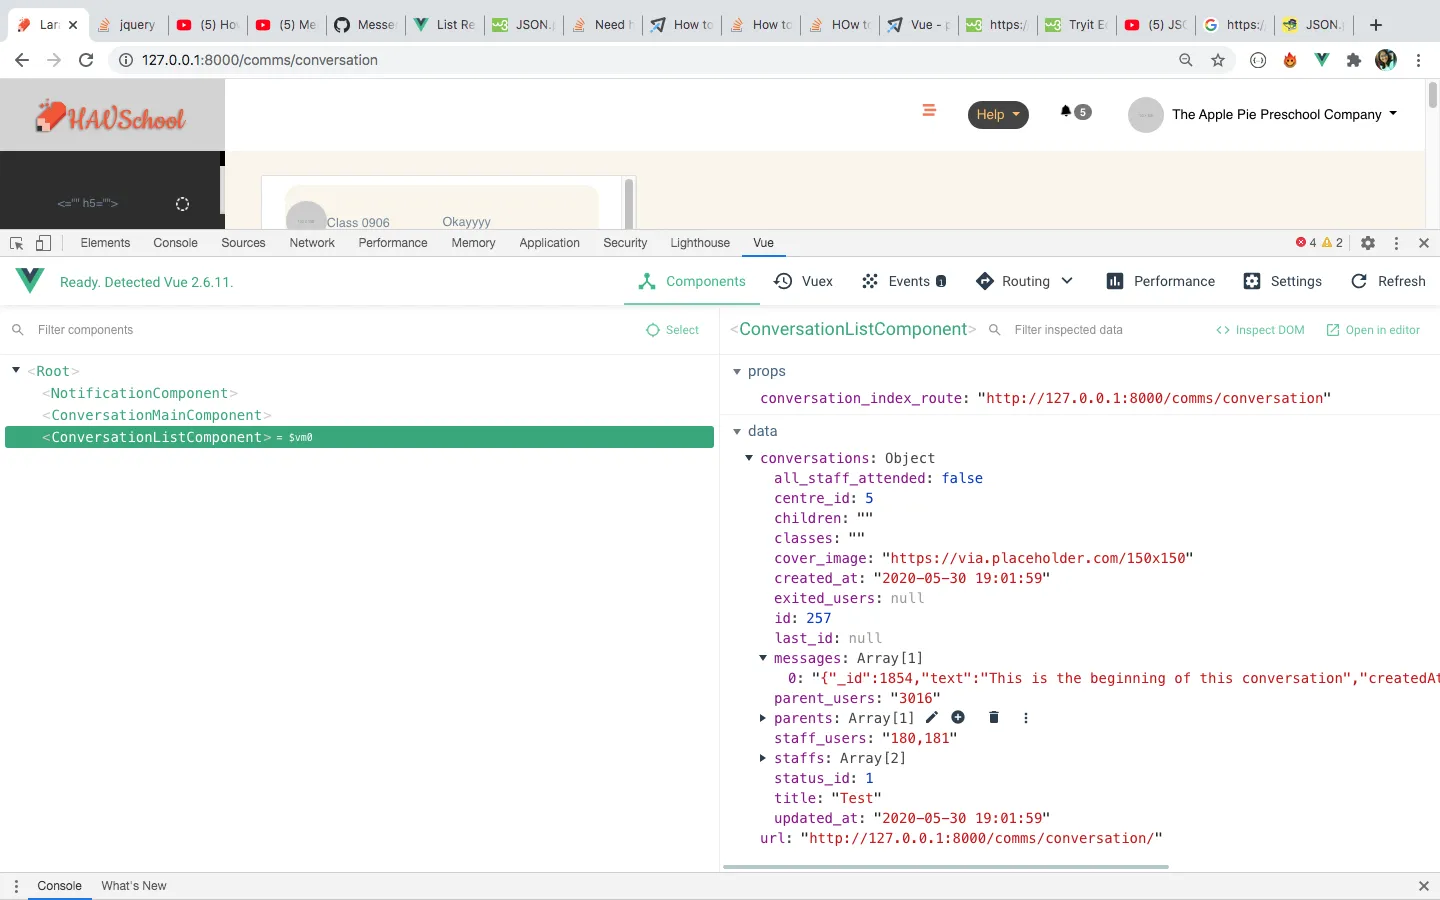Open the Vuex tab in Vue devtools
Image resolution: width=1440 pixels, height=900 pixels.
pyautogui.click(x=803, y=281)
